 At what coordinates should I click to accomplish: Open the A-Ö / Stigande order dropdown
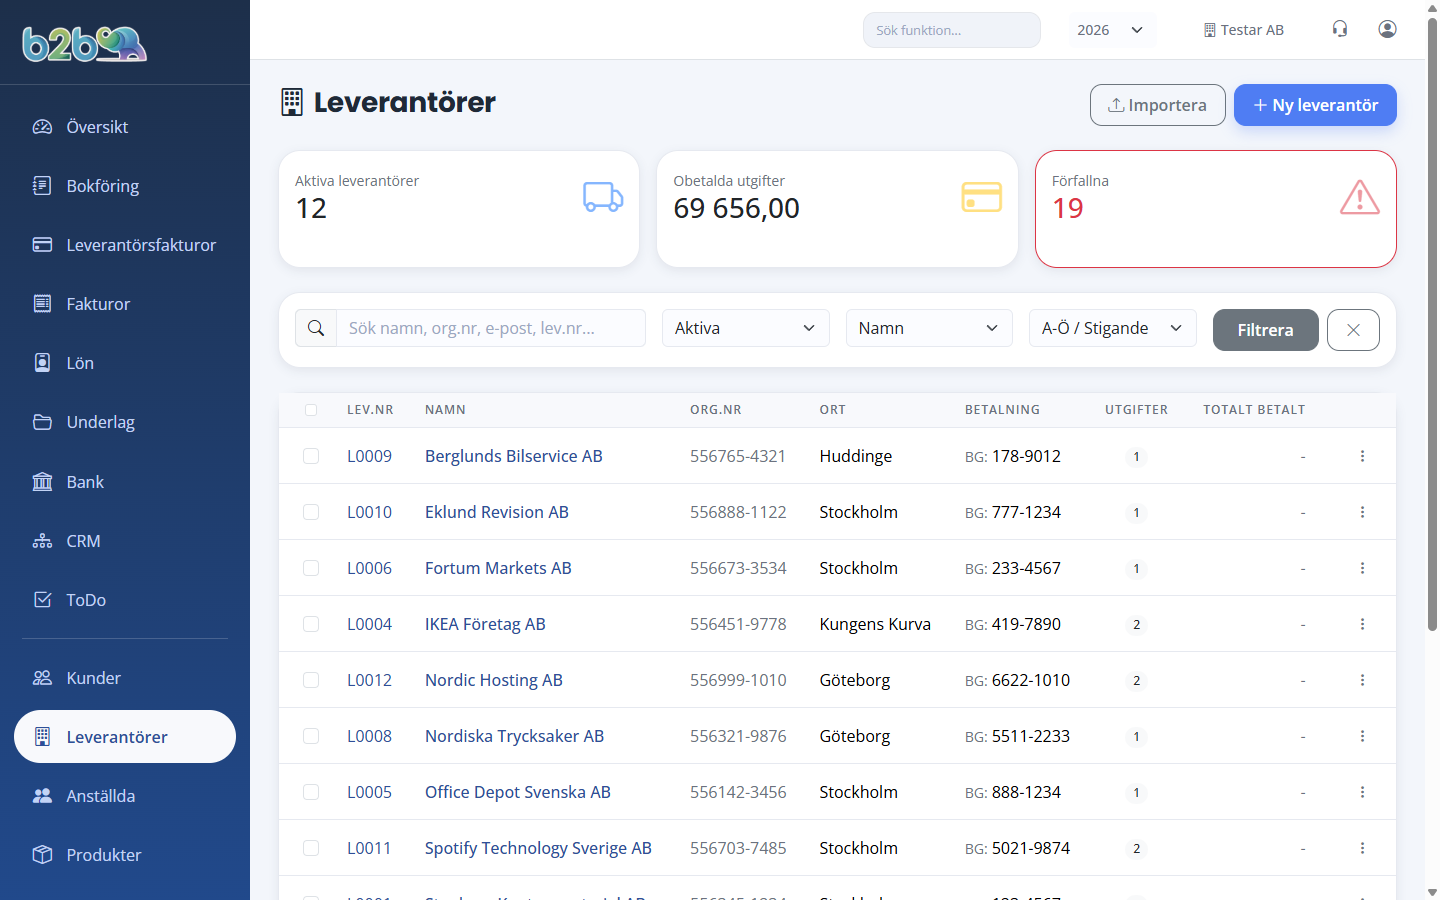[x=1113, y=328]
